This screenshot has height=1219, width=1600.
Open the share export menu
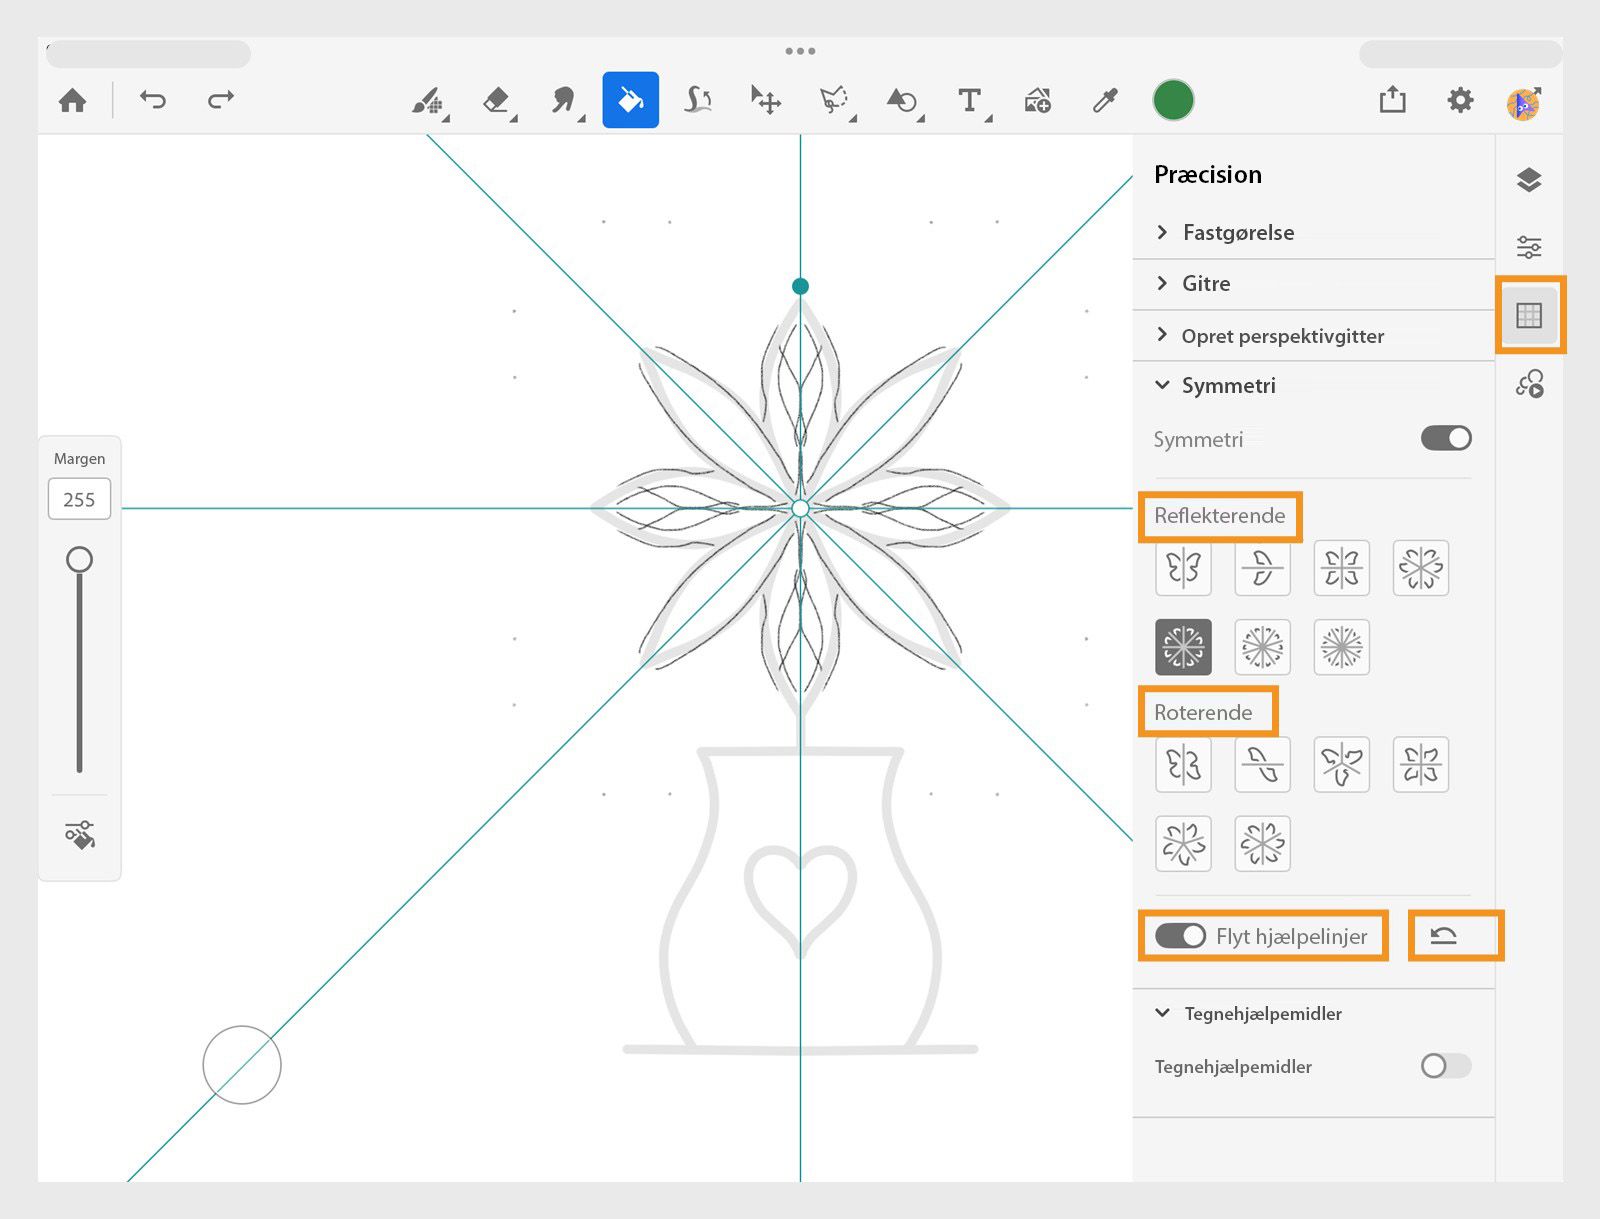(1392, 99)
